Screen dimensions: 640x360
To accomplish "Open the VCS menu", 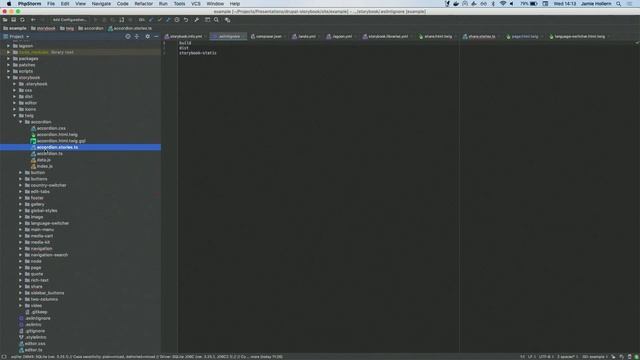I will tap(196, 4).
